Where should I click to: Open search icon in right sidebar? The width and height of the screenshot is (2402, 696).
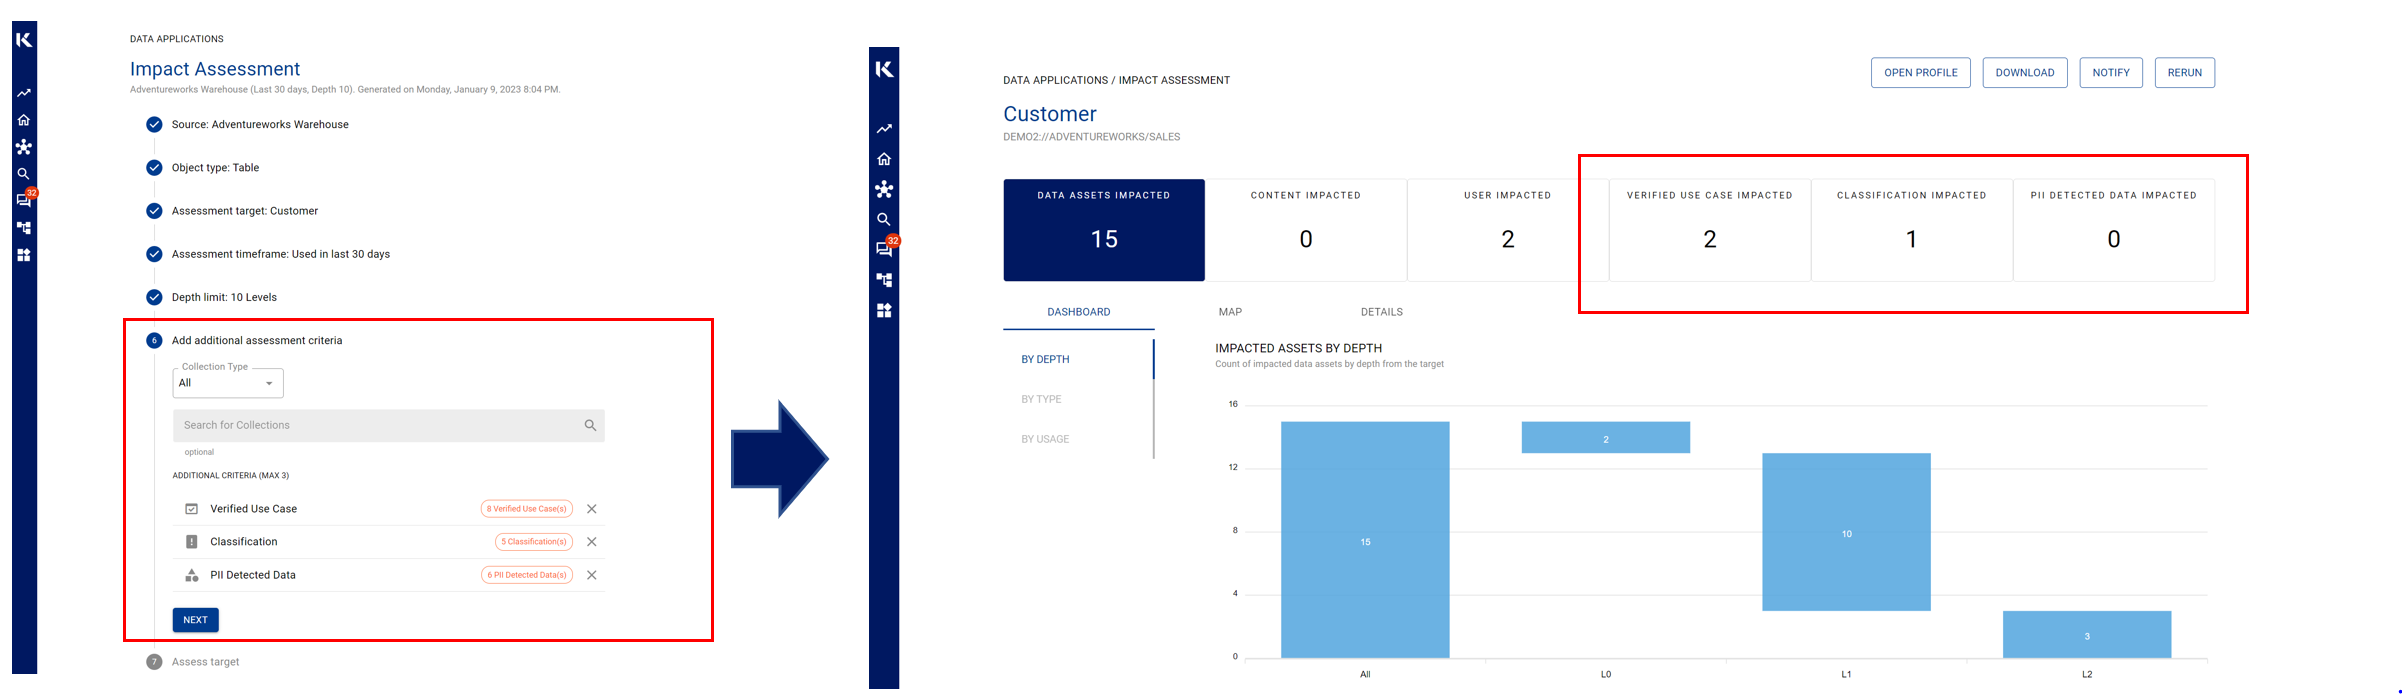click(884, 219)
